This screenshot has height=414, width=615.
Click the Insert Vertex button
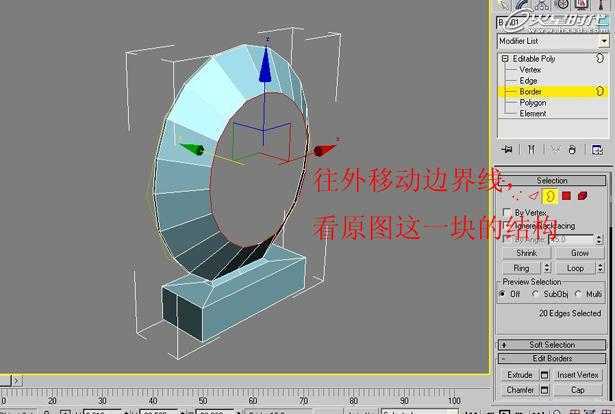[578, 375]
